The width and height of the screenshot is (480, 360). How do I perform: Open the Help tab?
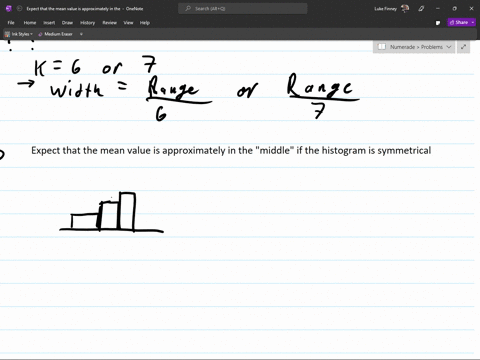click(145, 23)
